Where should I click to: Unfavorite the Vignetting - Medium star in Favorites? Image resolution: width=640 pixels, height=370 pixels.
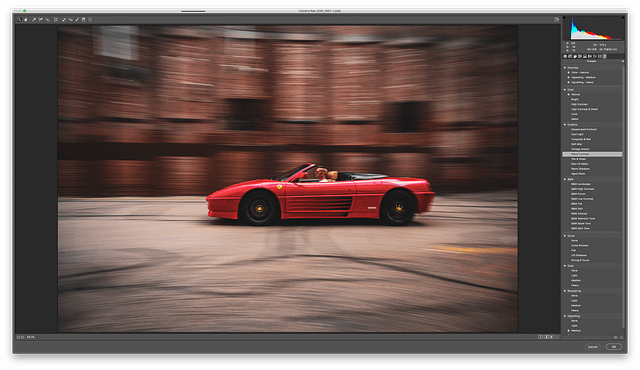[x=569, y=78]
